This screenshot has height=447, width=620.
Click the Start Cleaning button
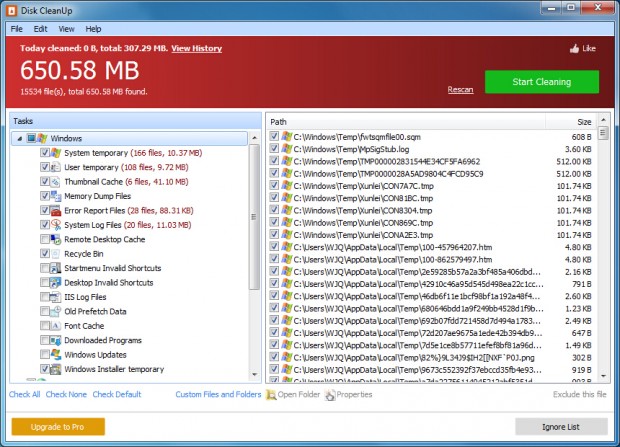pyautogui.click(x=542, y=82)
